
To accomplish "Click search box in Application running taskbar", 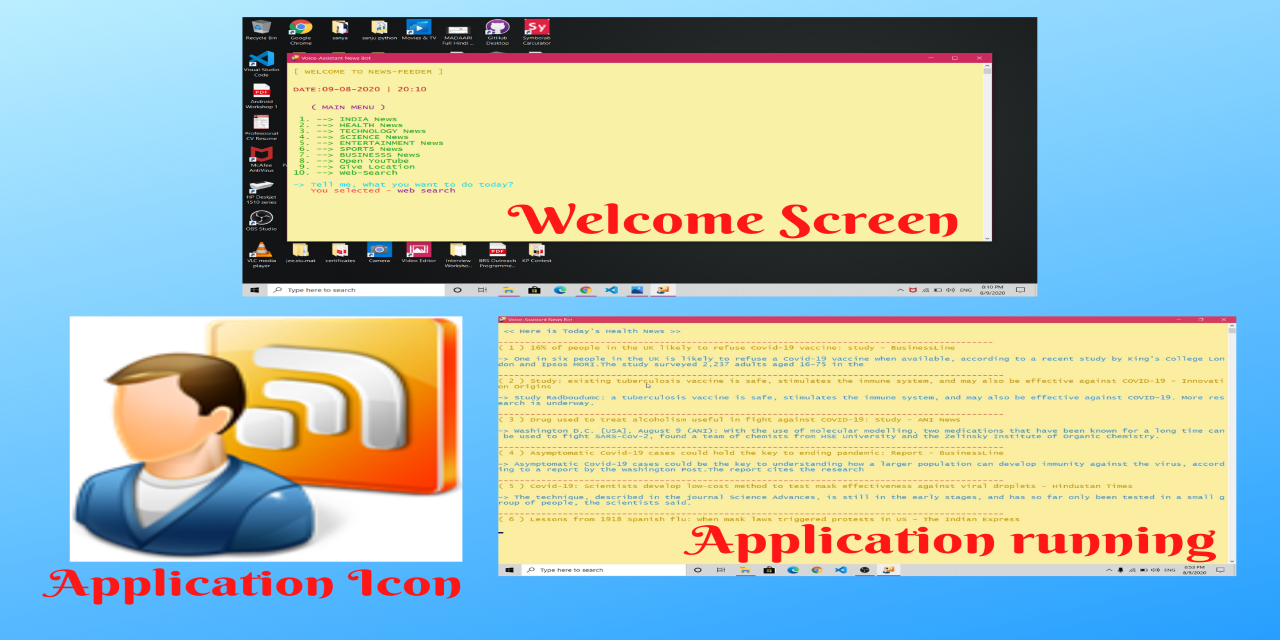I will pos(604,570).
